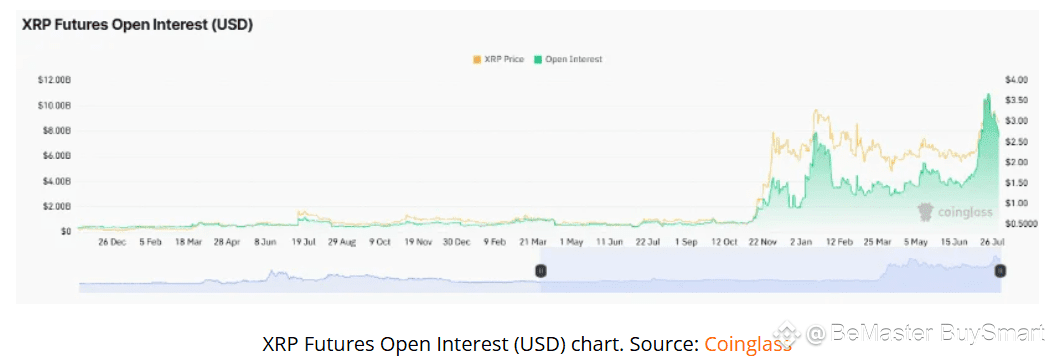Image resolution: width=1052 pixels, height=360 pixels.
Task: Click the 28 Apr date label
Action: [227, 241]
